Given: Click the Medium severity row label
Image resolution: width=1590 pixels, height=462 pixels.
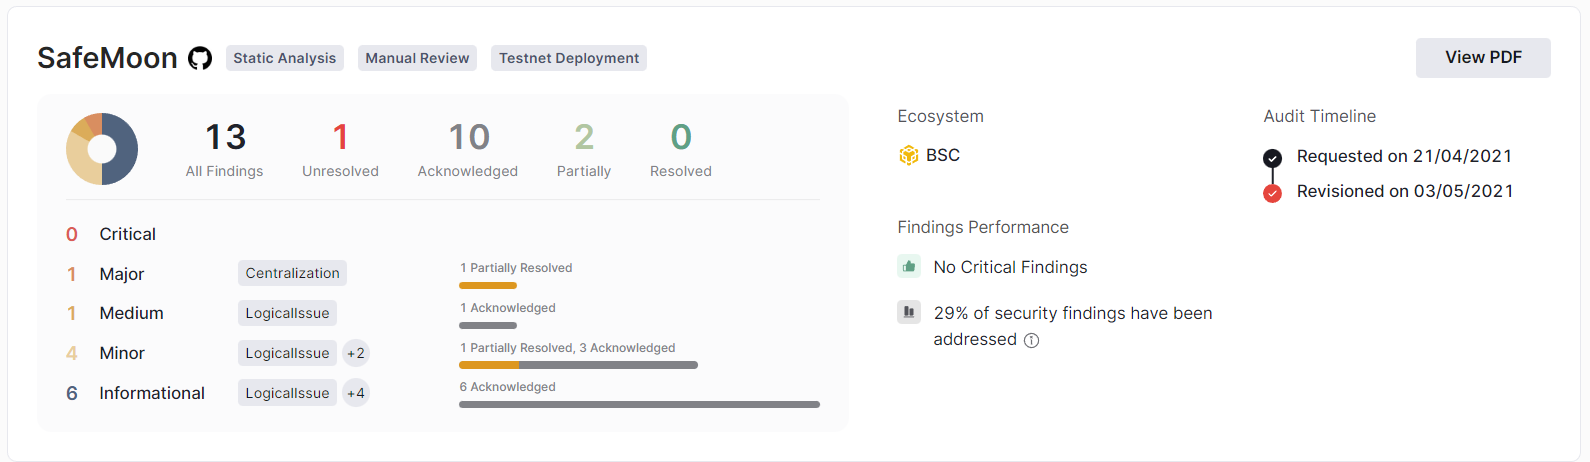Looking at the screenshot, I should coord(131,313).
